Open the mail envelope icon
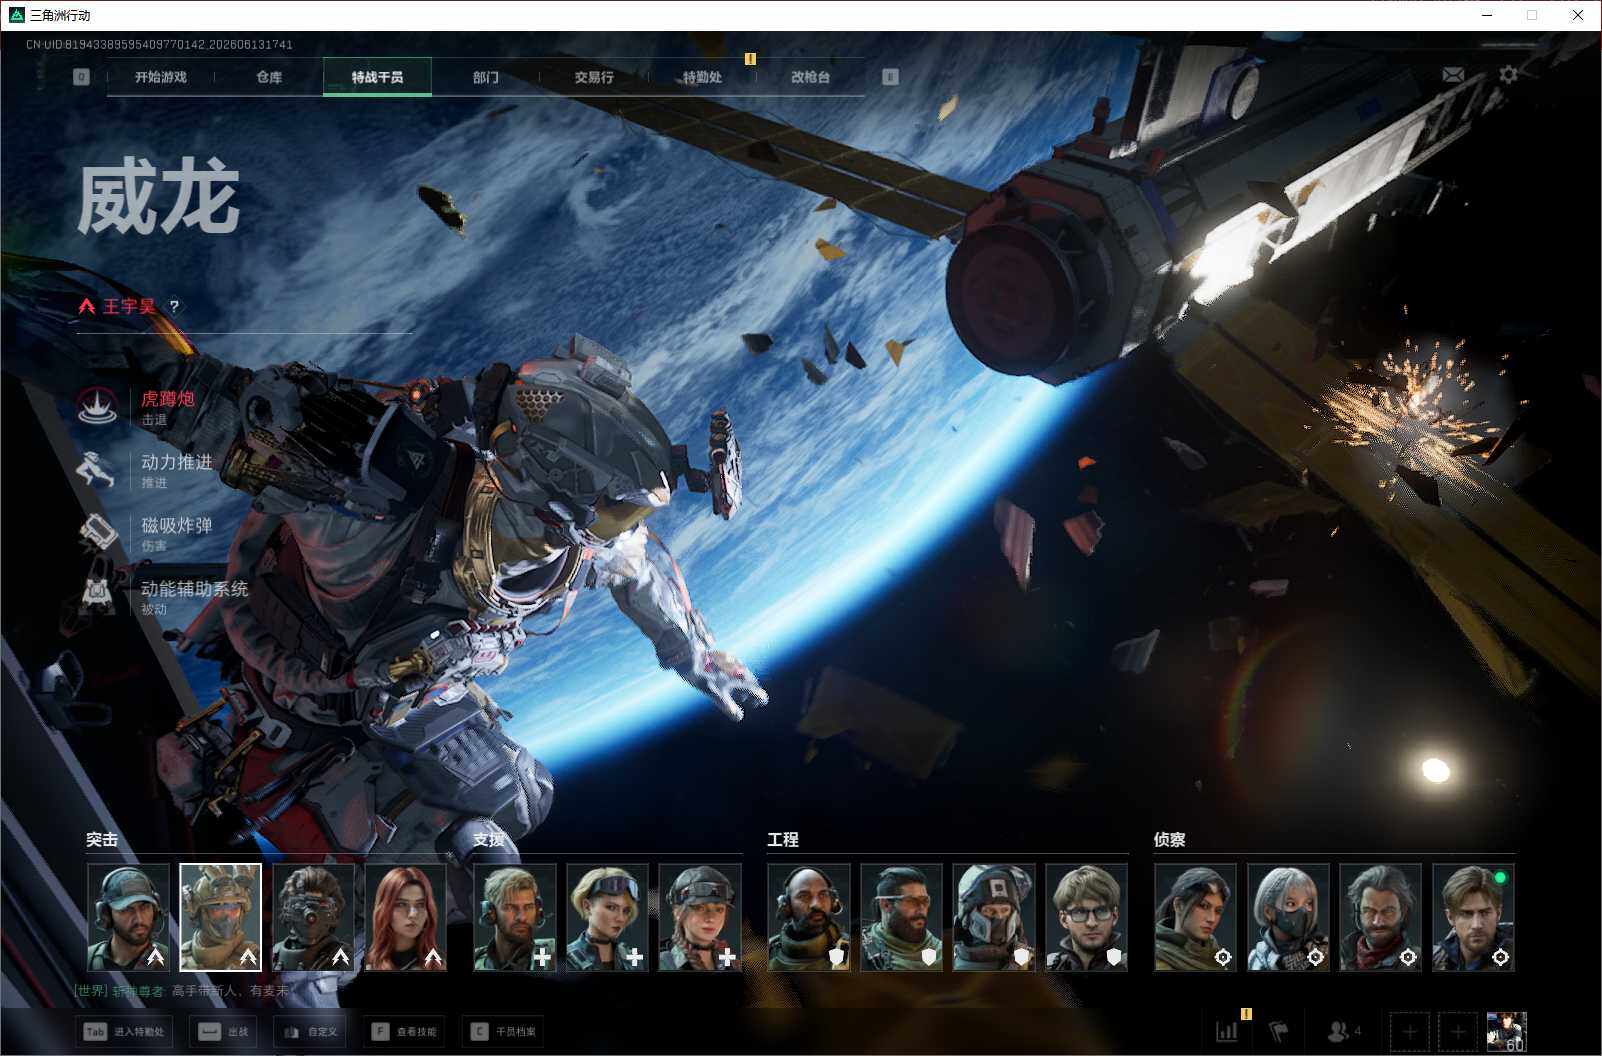 click(1453, 75)
